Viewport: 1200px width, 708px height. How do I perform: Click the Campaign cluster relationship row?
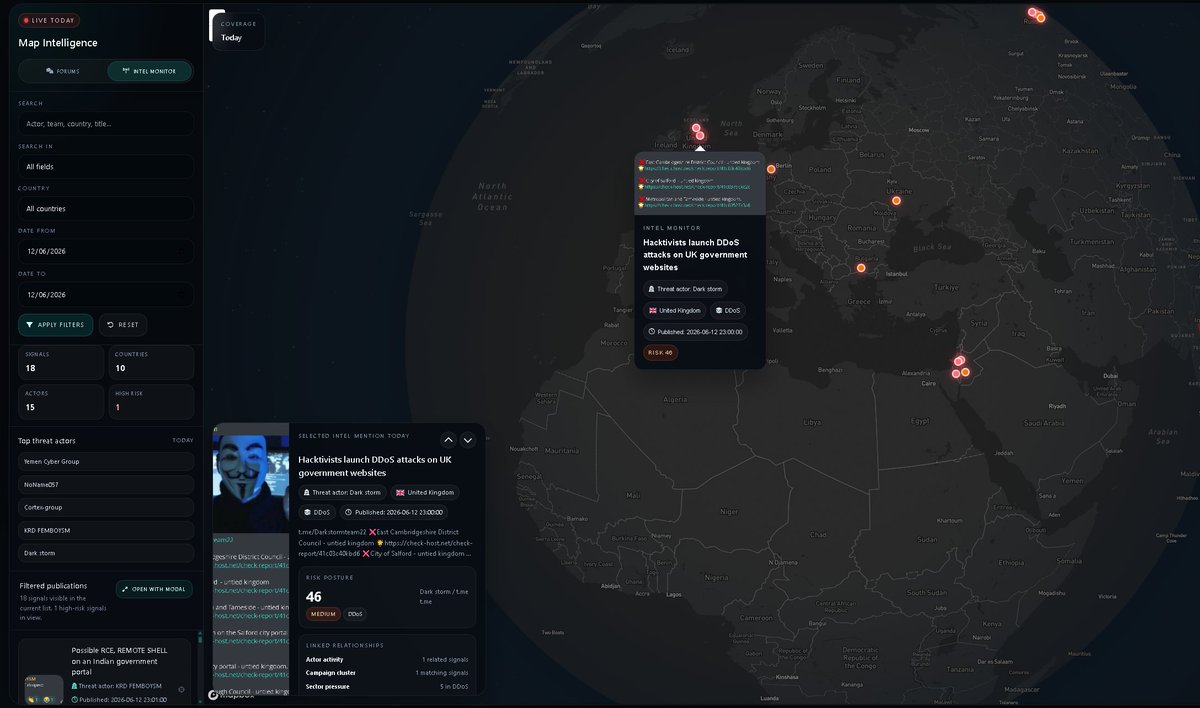pyautogui.click(x=386, y=673)
